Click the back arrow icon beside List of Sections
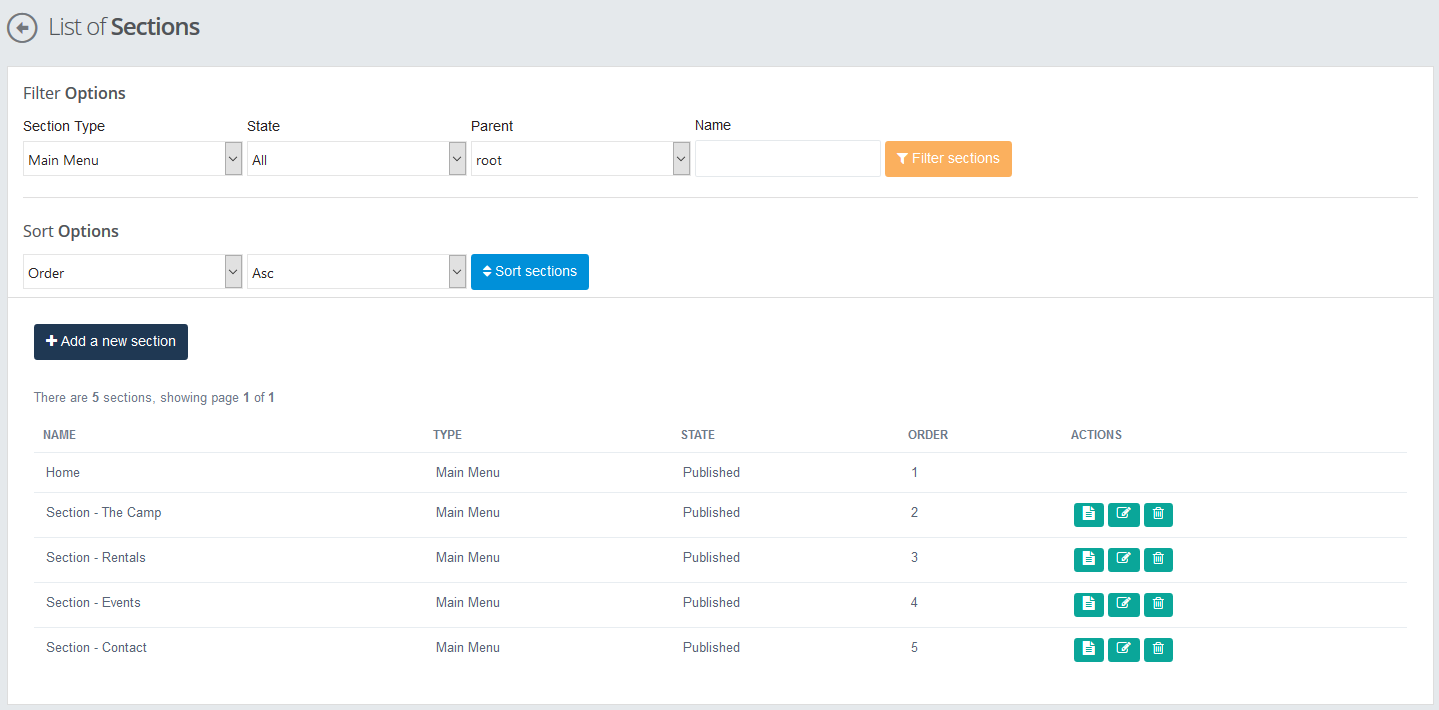1439x710 pixels. point(22,28)
